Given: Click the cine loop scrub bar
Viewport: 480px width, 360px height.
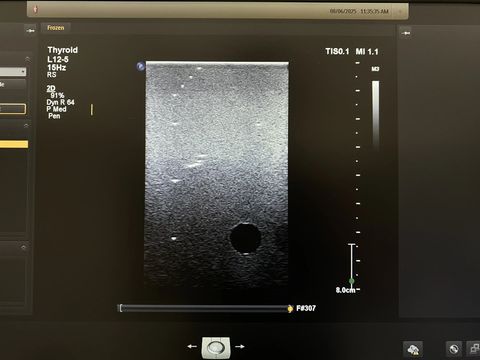Looking at the screenshot, I should click(205, 309).
